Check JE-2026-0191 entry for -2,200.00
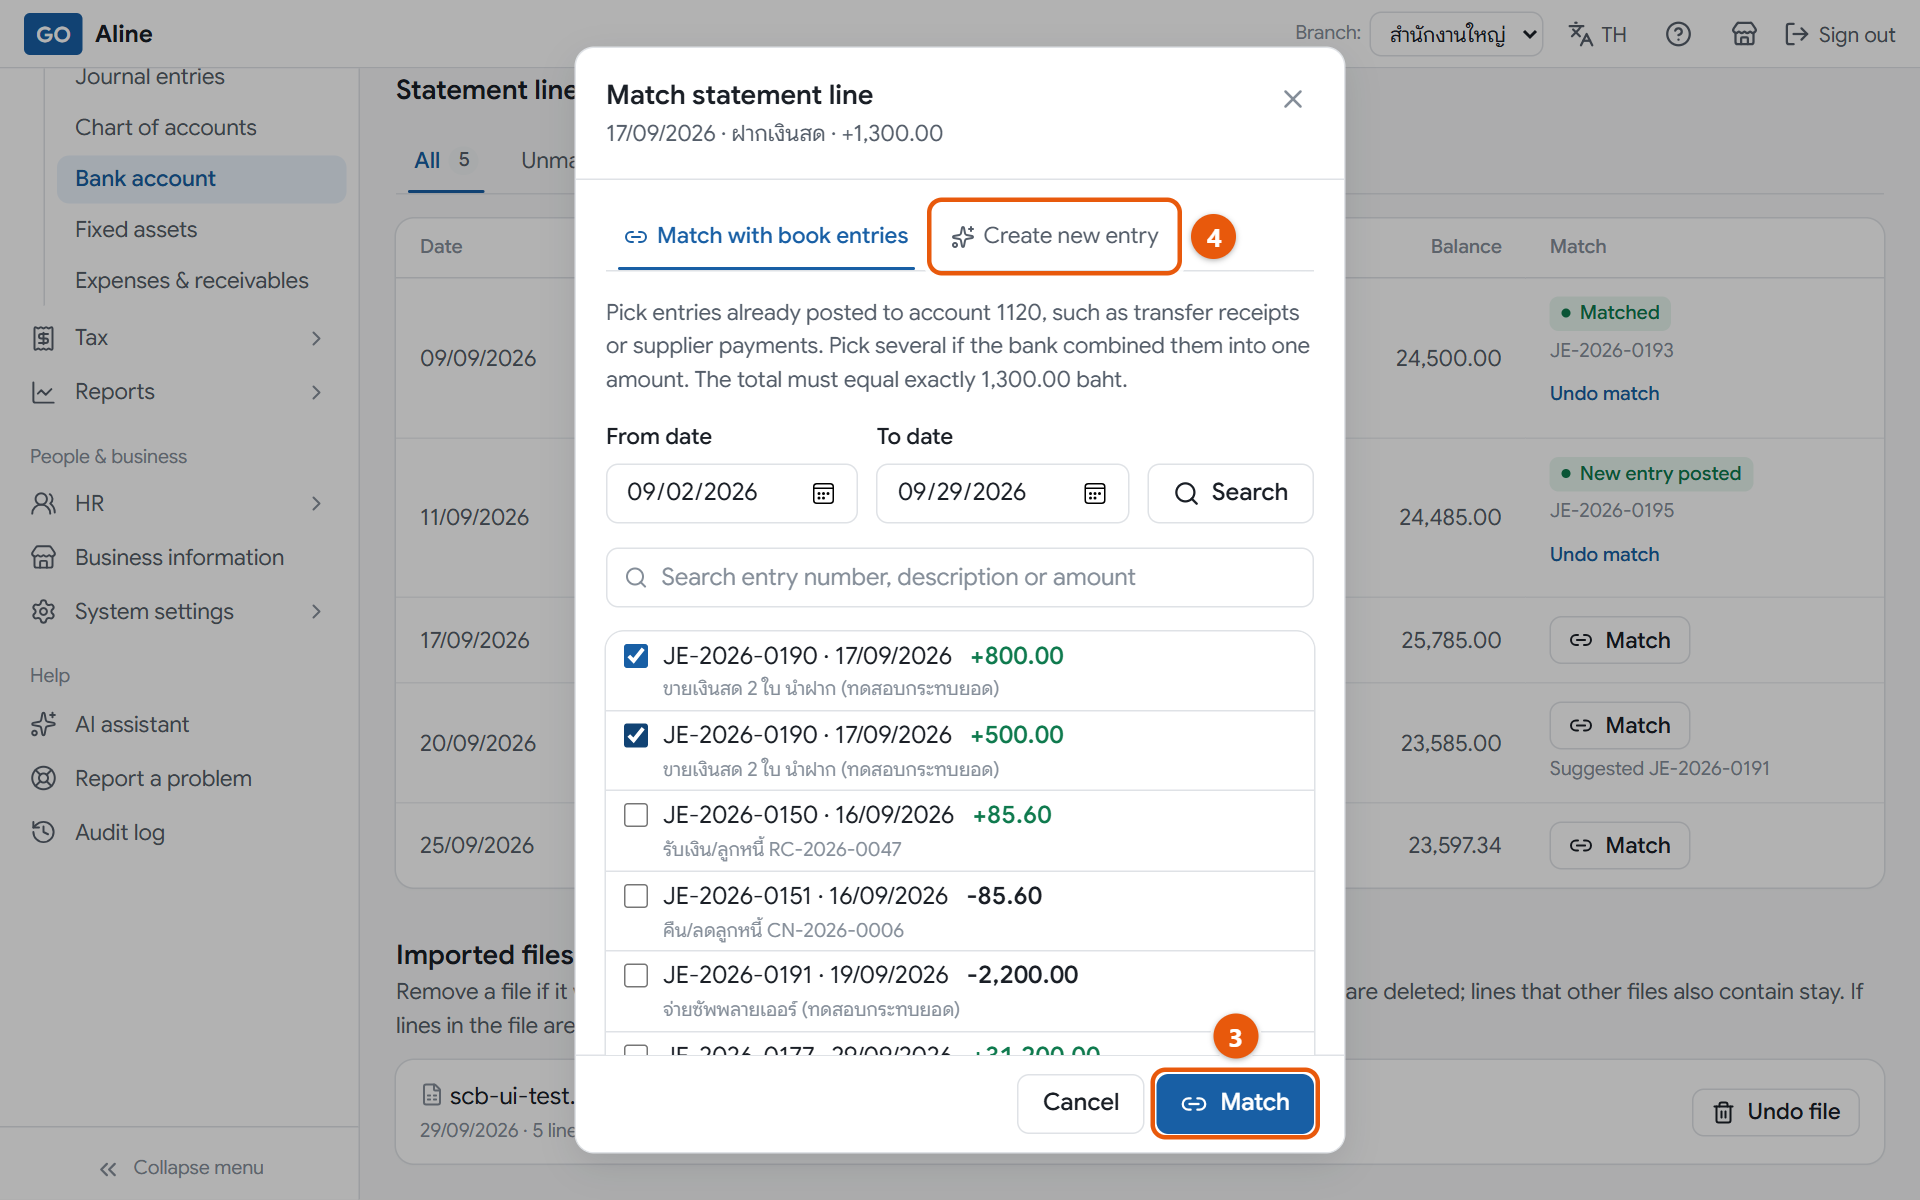Screen dimensions: 1920x1200 (636, 975)
